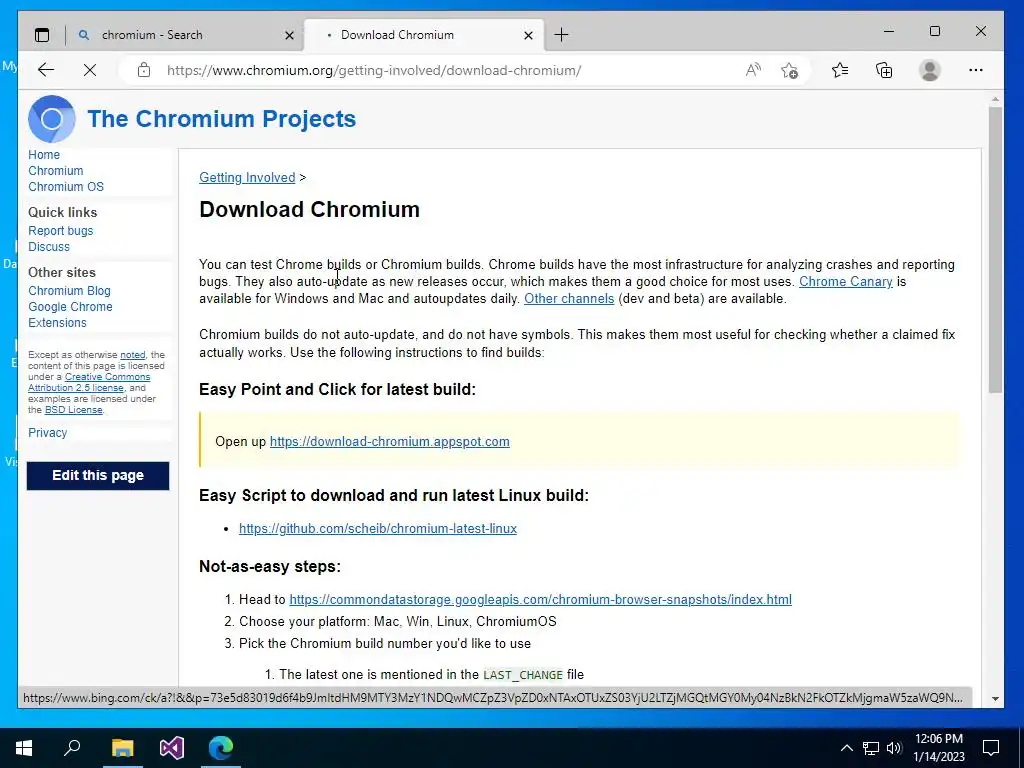Screen dimensions: 1024x768
Task: Close the Download Chromium tab
Action: [528, 35]
